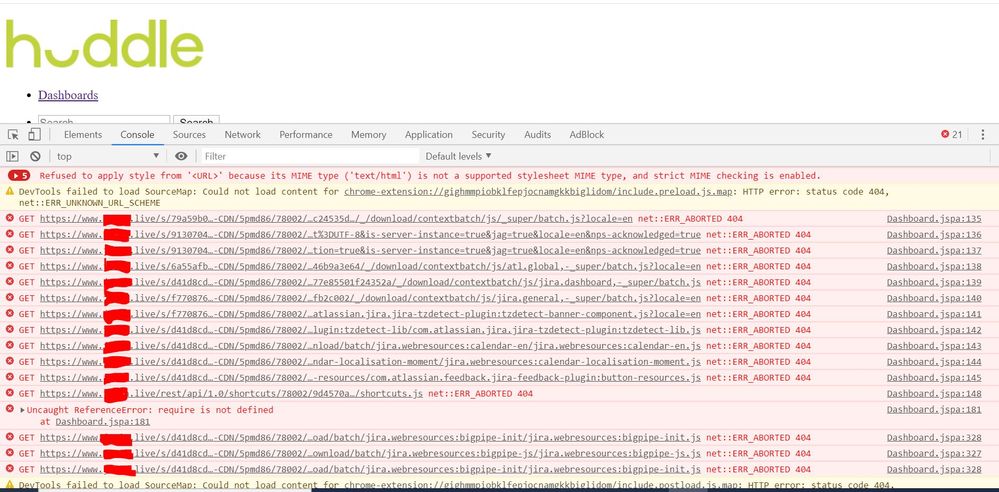The width and height of the screenshot is (999, 492).
Task: Open the Application tab
Action: coord(429,134)
